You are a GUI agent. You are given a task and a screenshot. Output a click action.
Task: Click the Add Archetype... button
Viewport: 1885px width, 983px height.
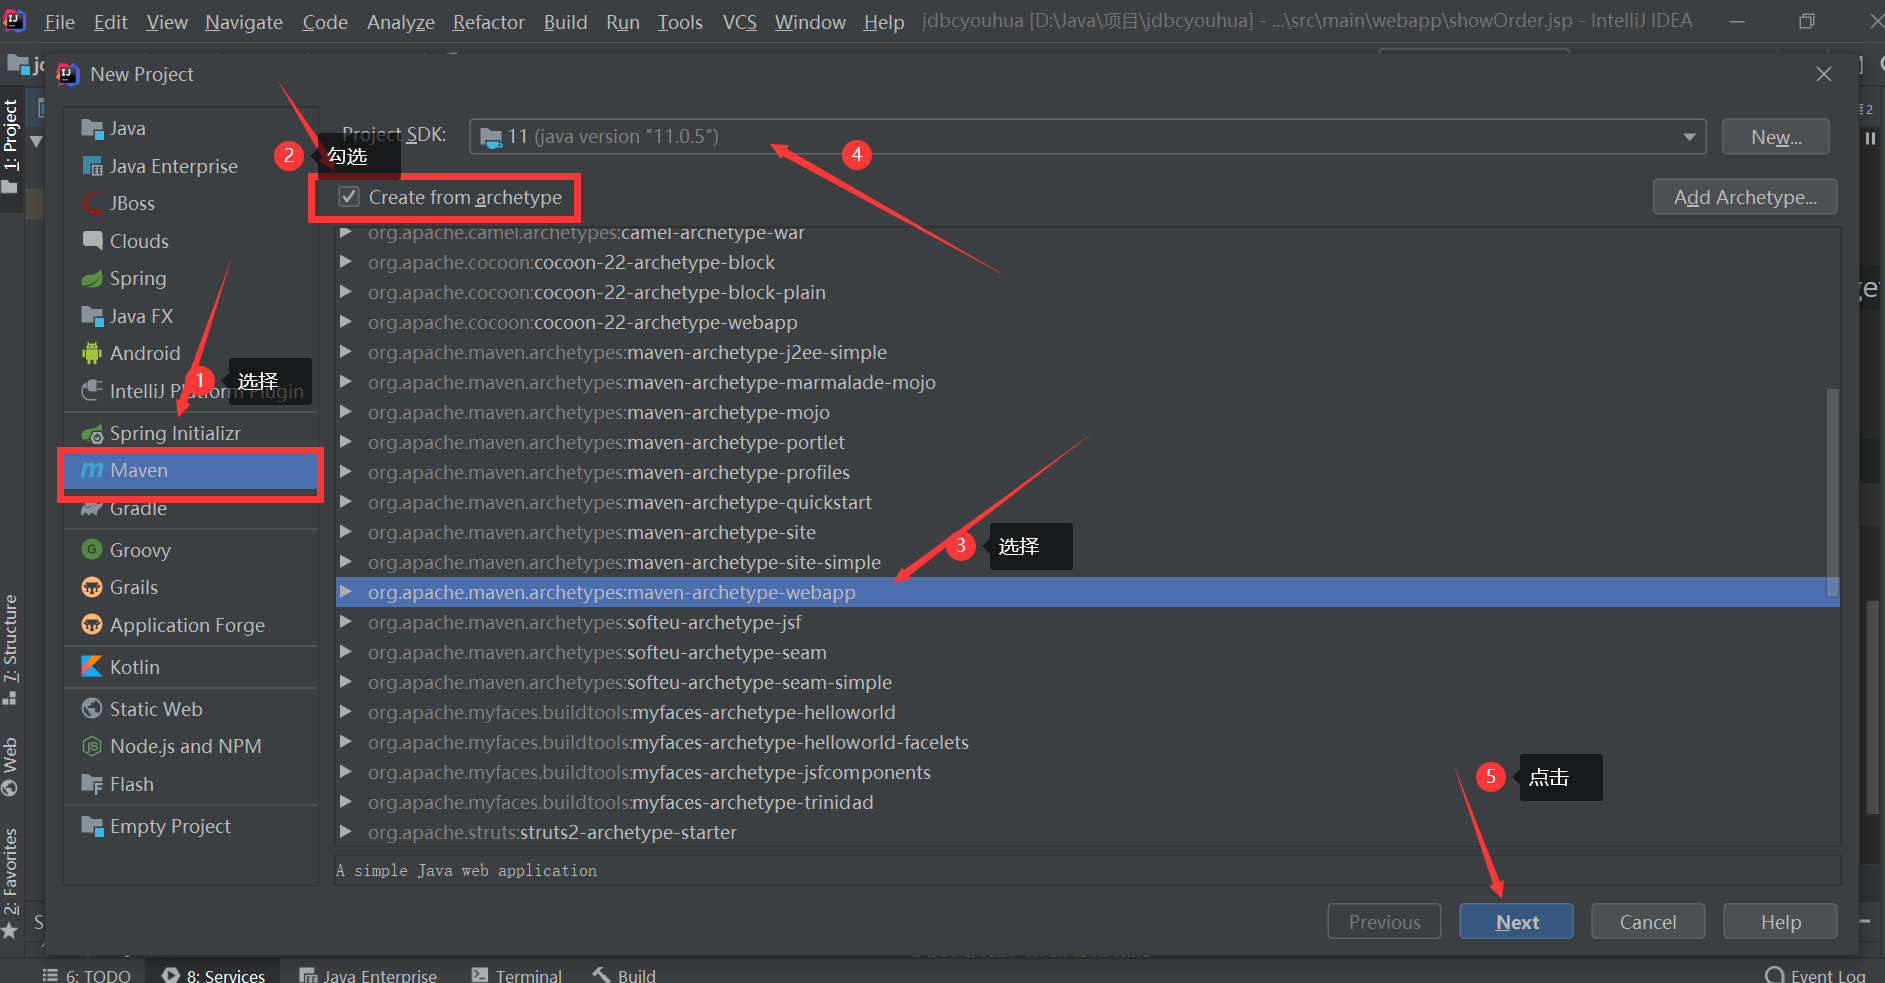coord(1745,197)
